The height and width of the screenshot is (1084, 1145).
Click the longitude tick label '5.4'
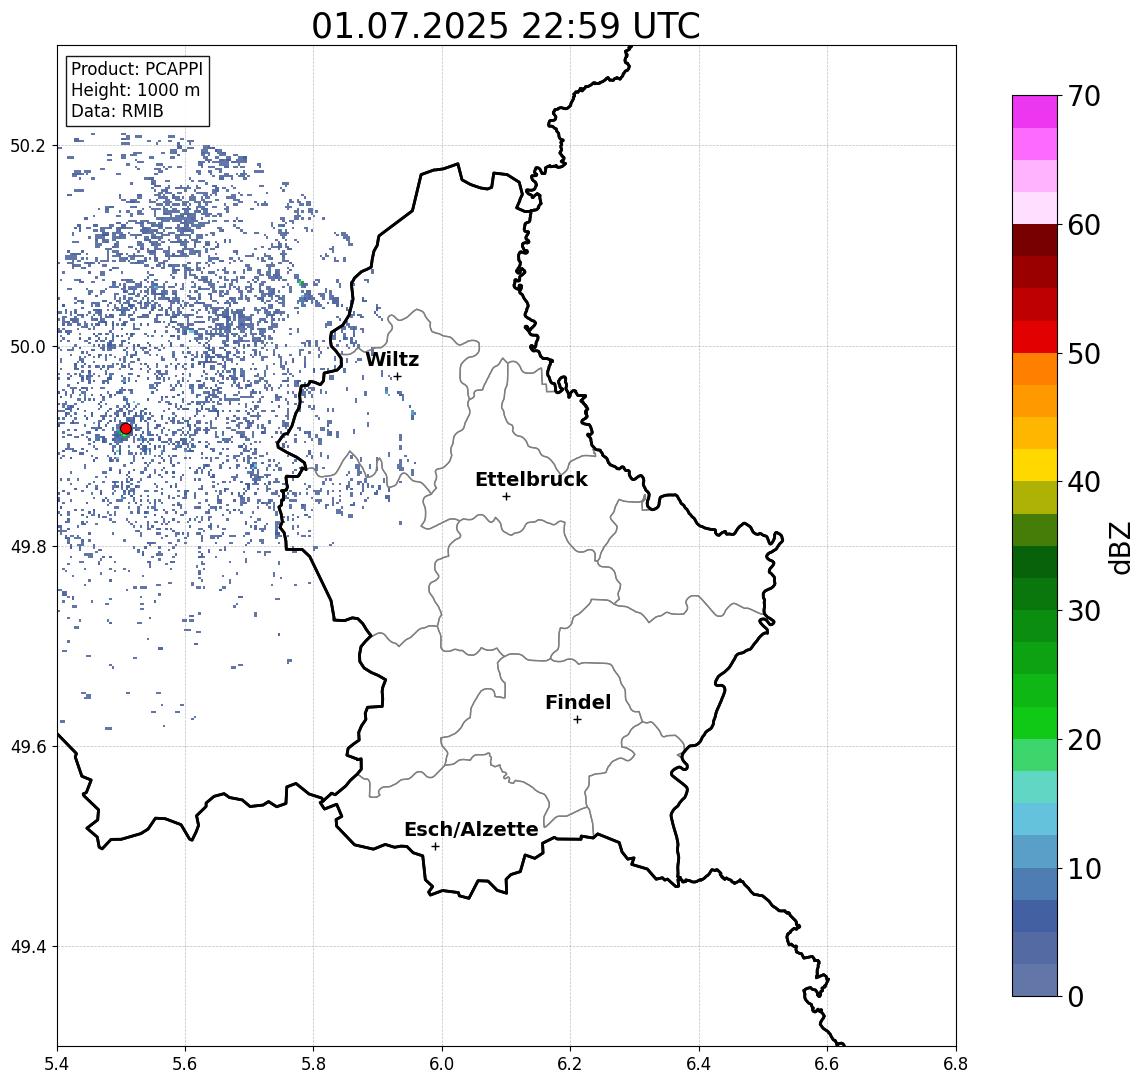tap(58, 1064)
